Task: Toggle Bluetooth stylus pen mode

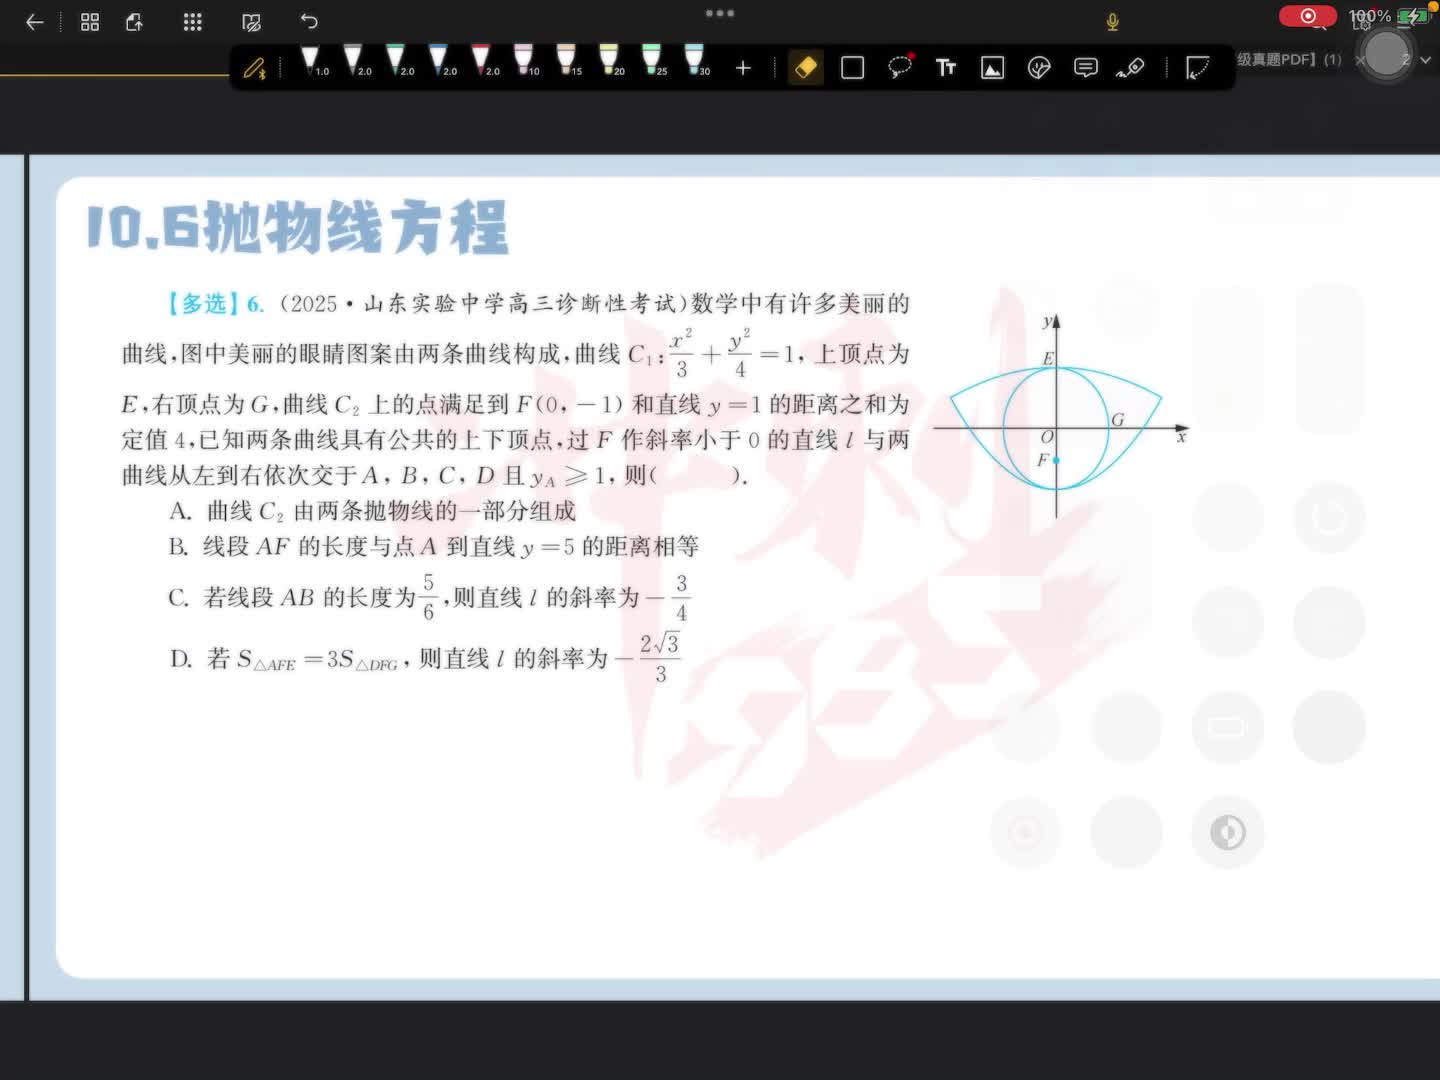Action: point(255,67)
